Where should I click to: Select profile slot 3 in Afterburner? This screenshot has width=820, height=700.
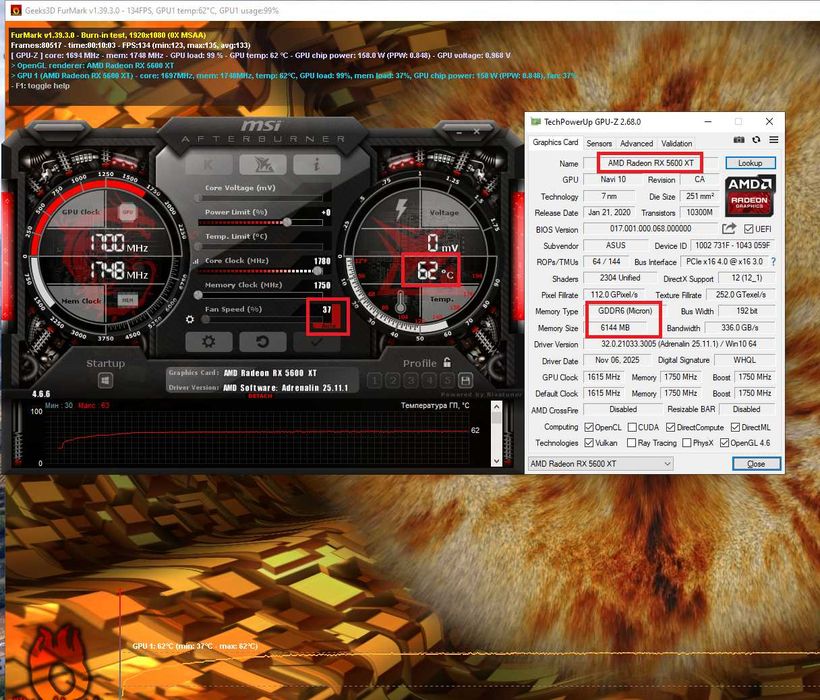tap(411, 380)
